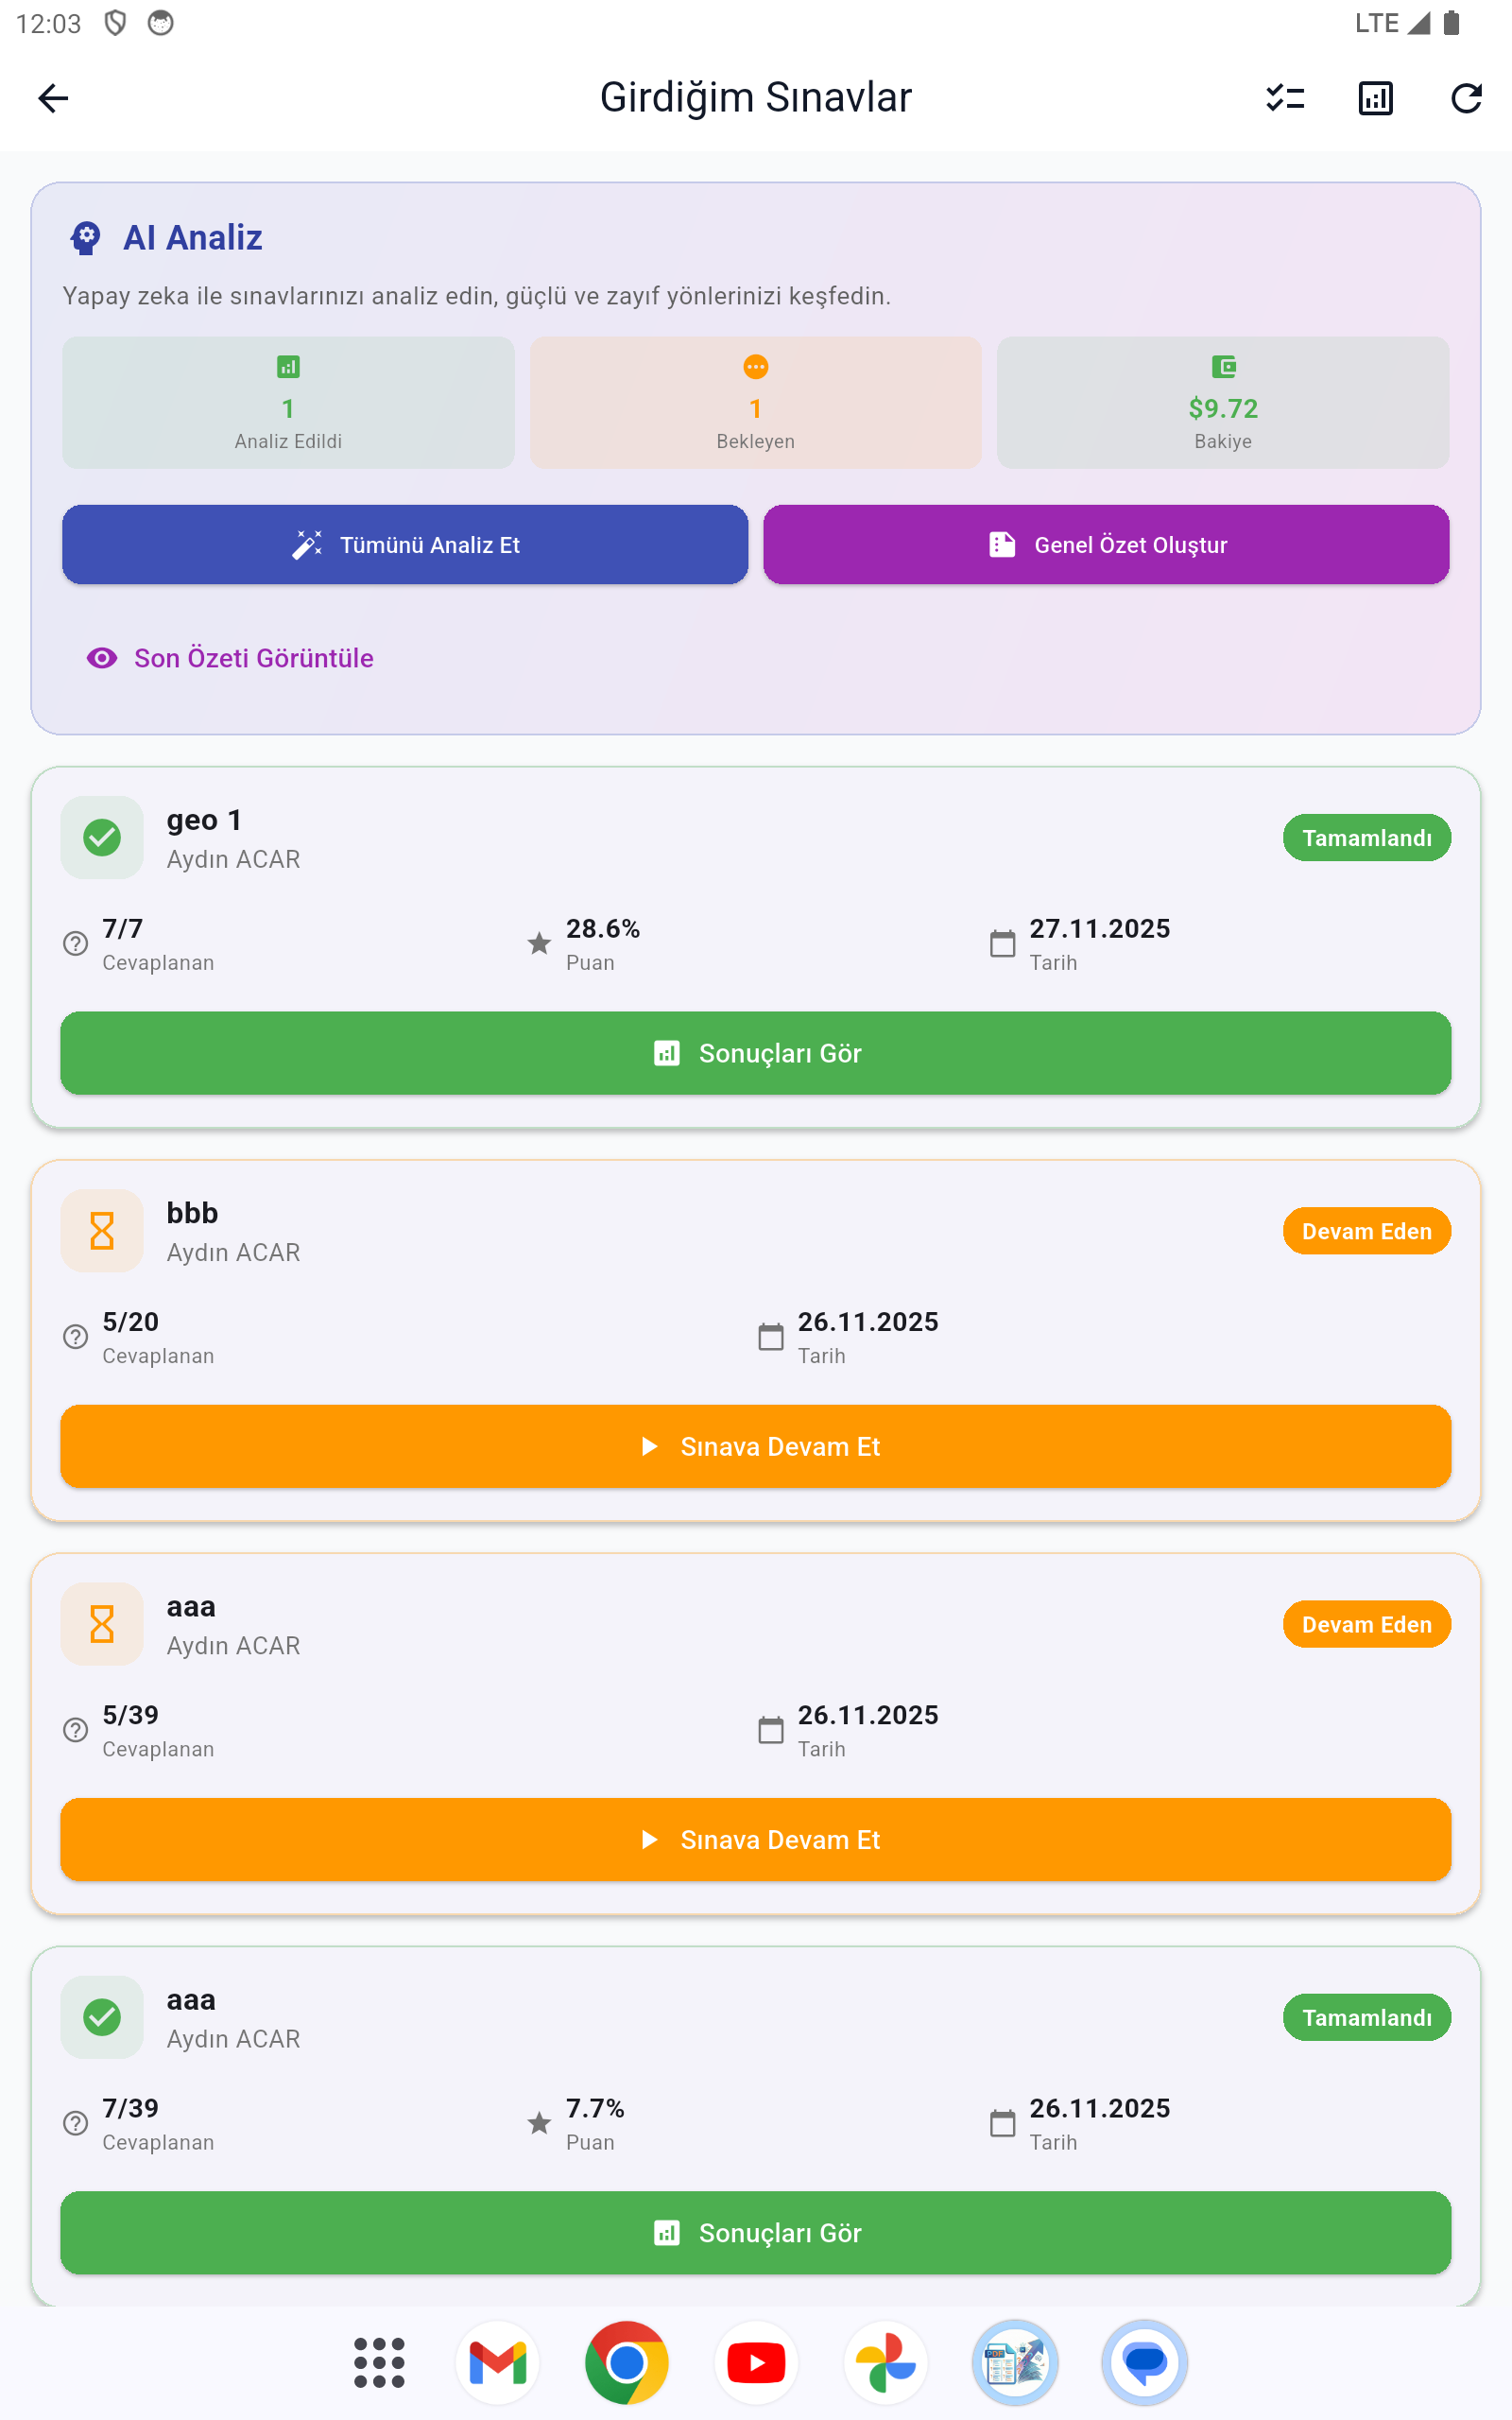Open Google Photos from the dock
This screenshot has height=2420, width=1512.
(x=885, y=2362)
